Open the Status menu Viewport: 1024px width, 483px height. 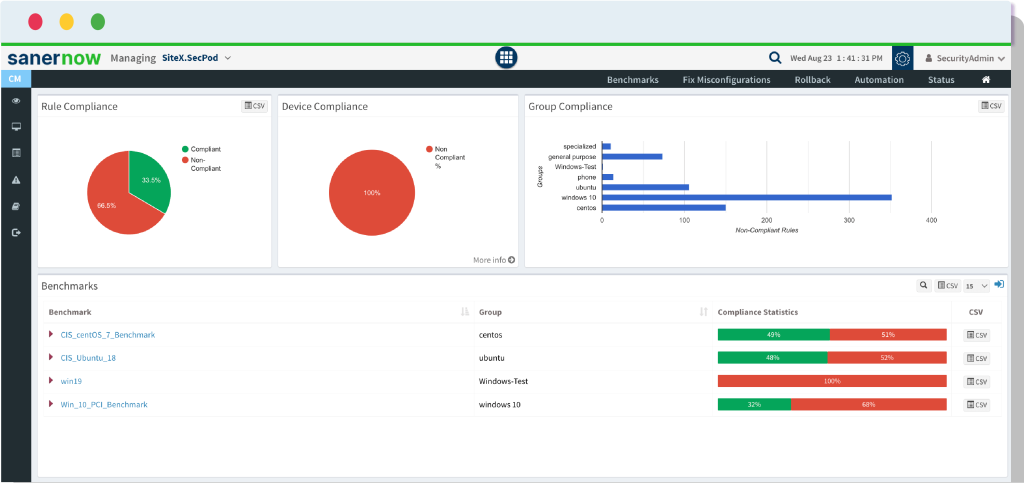point(941,80)
